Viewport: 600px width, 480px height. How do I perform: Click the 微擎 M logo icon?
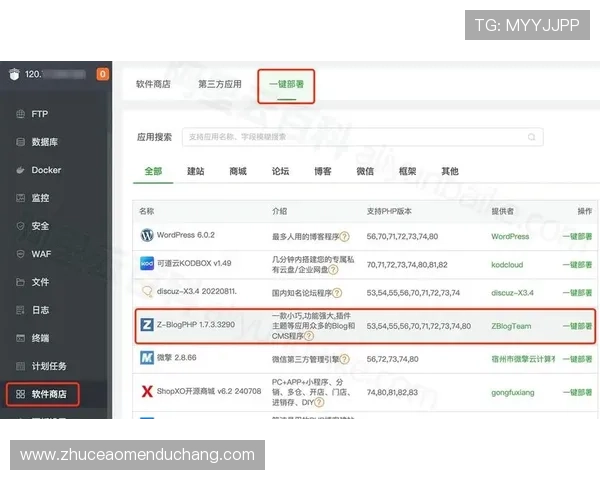147,358
